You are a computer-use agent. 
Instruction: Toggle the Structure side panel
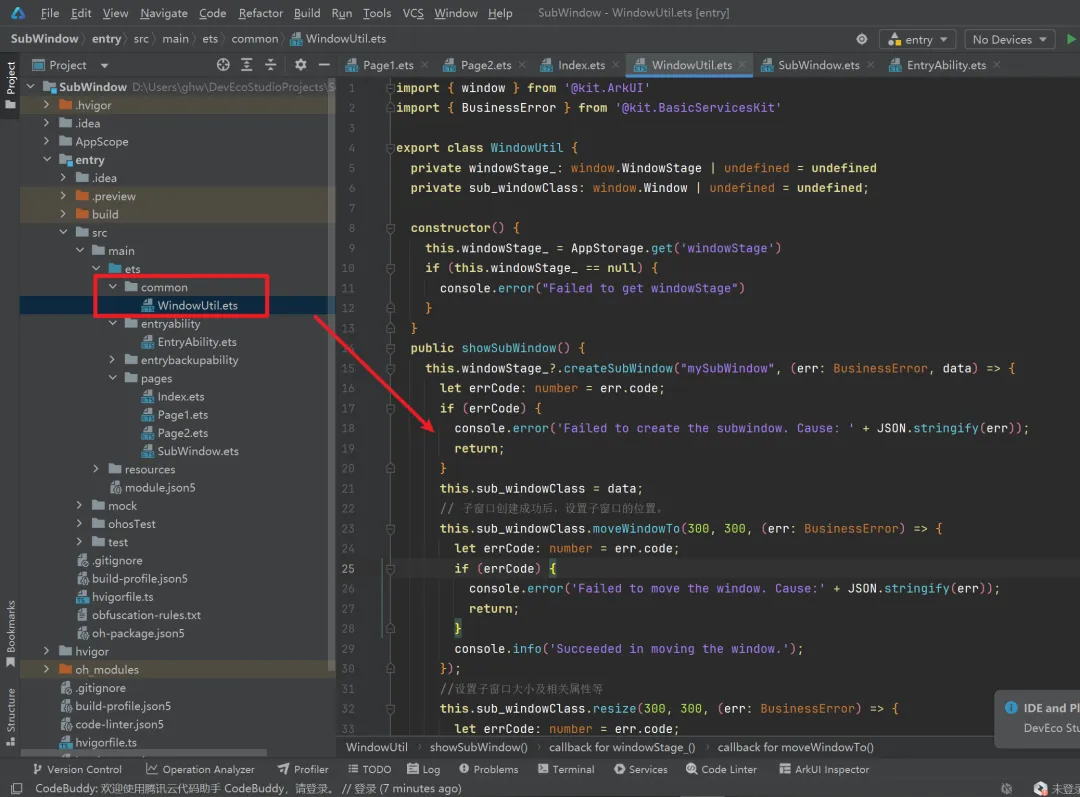coord(11,711)
